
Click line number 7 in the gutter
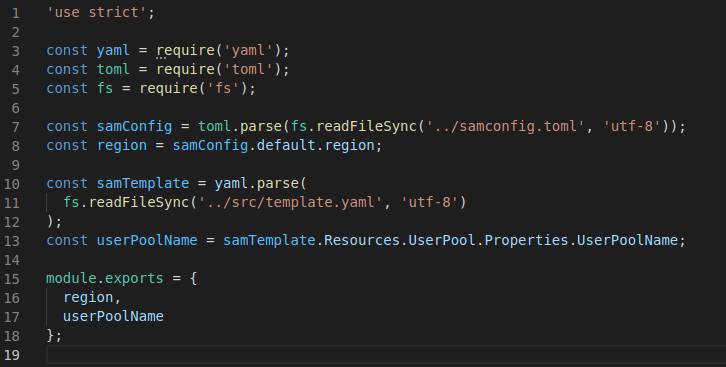16,127
